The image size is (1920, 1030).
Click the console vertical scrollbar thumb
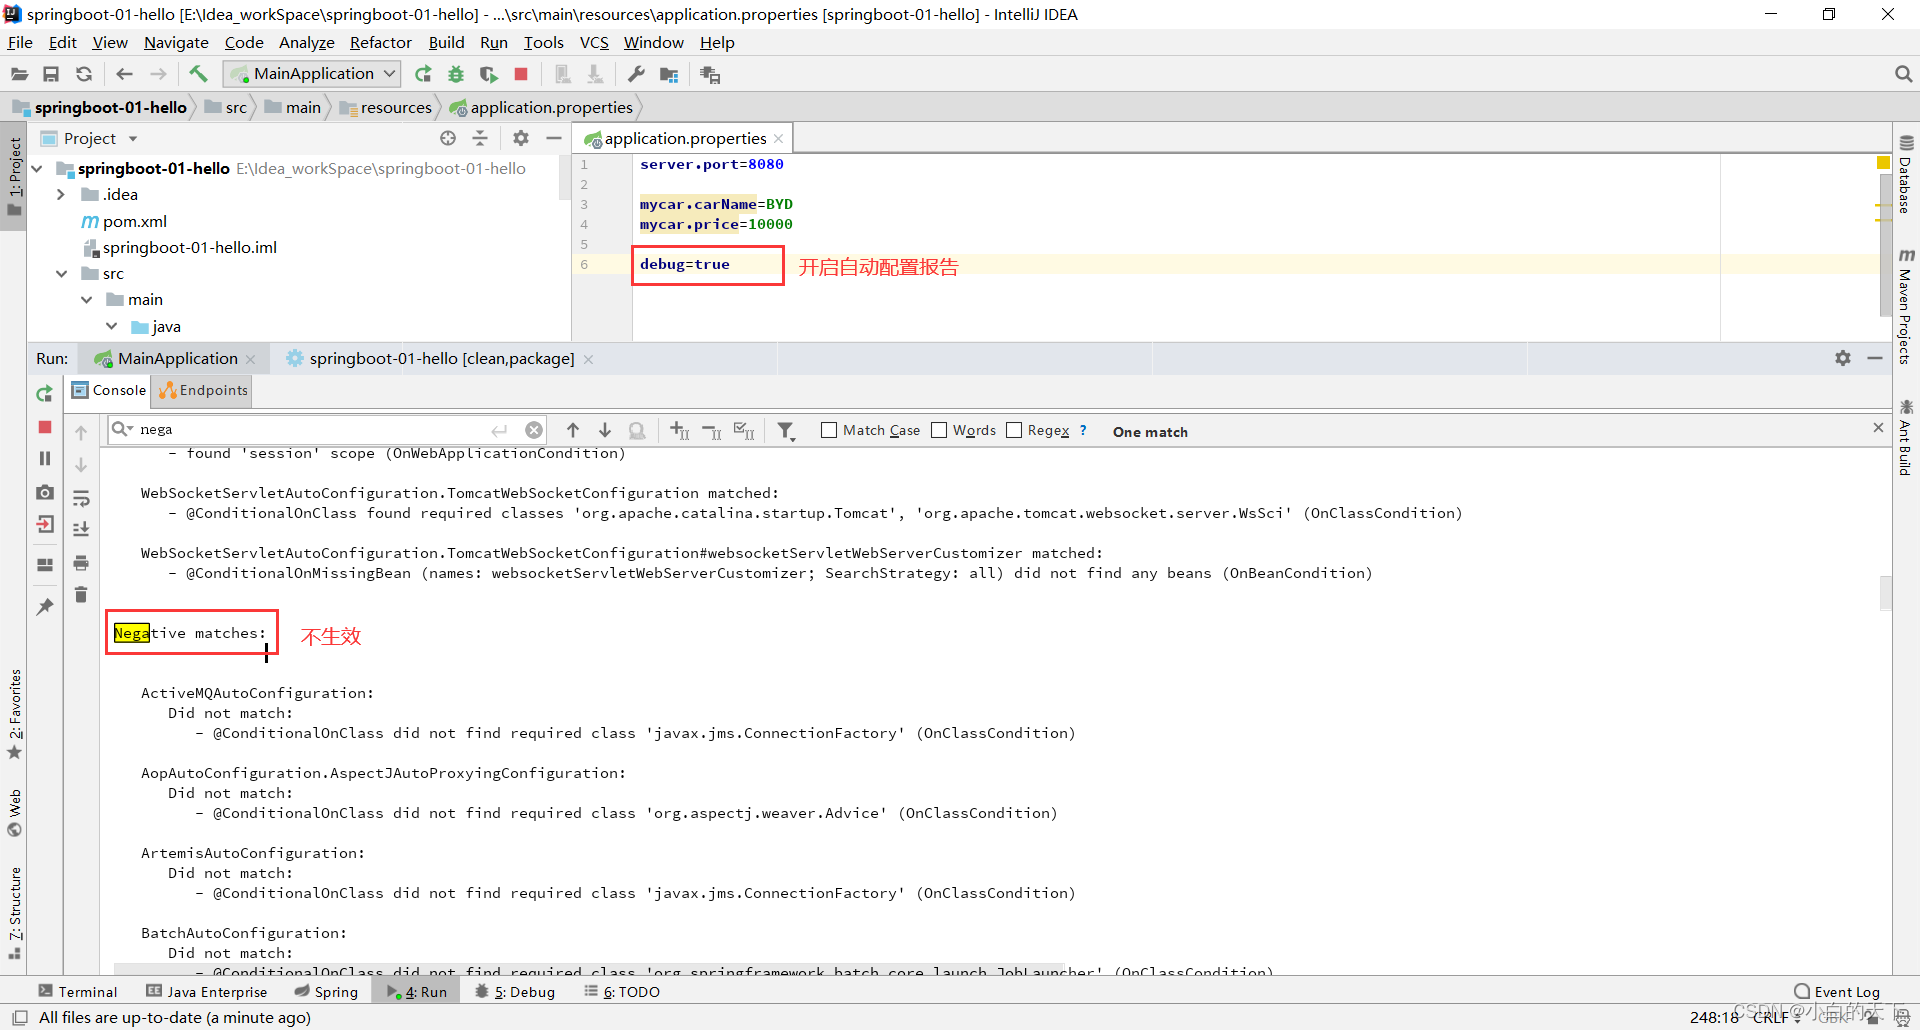pos(1885,592)
